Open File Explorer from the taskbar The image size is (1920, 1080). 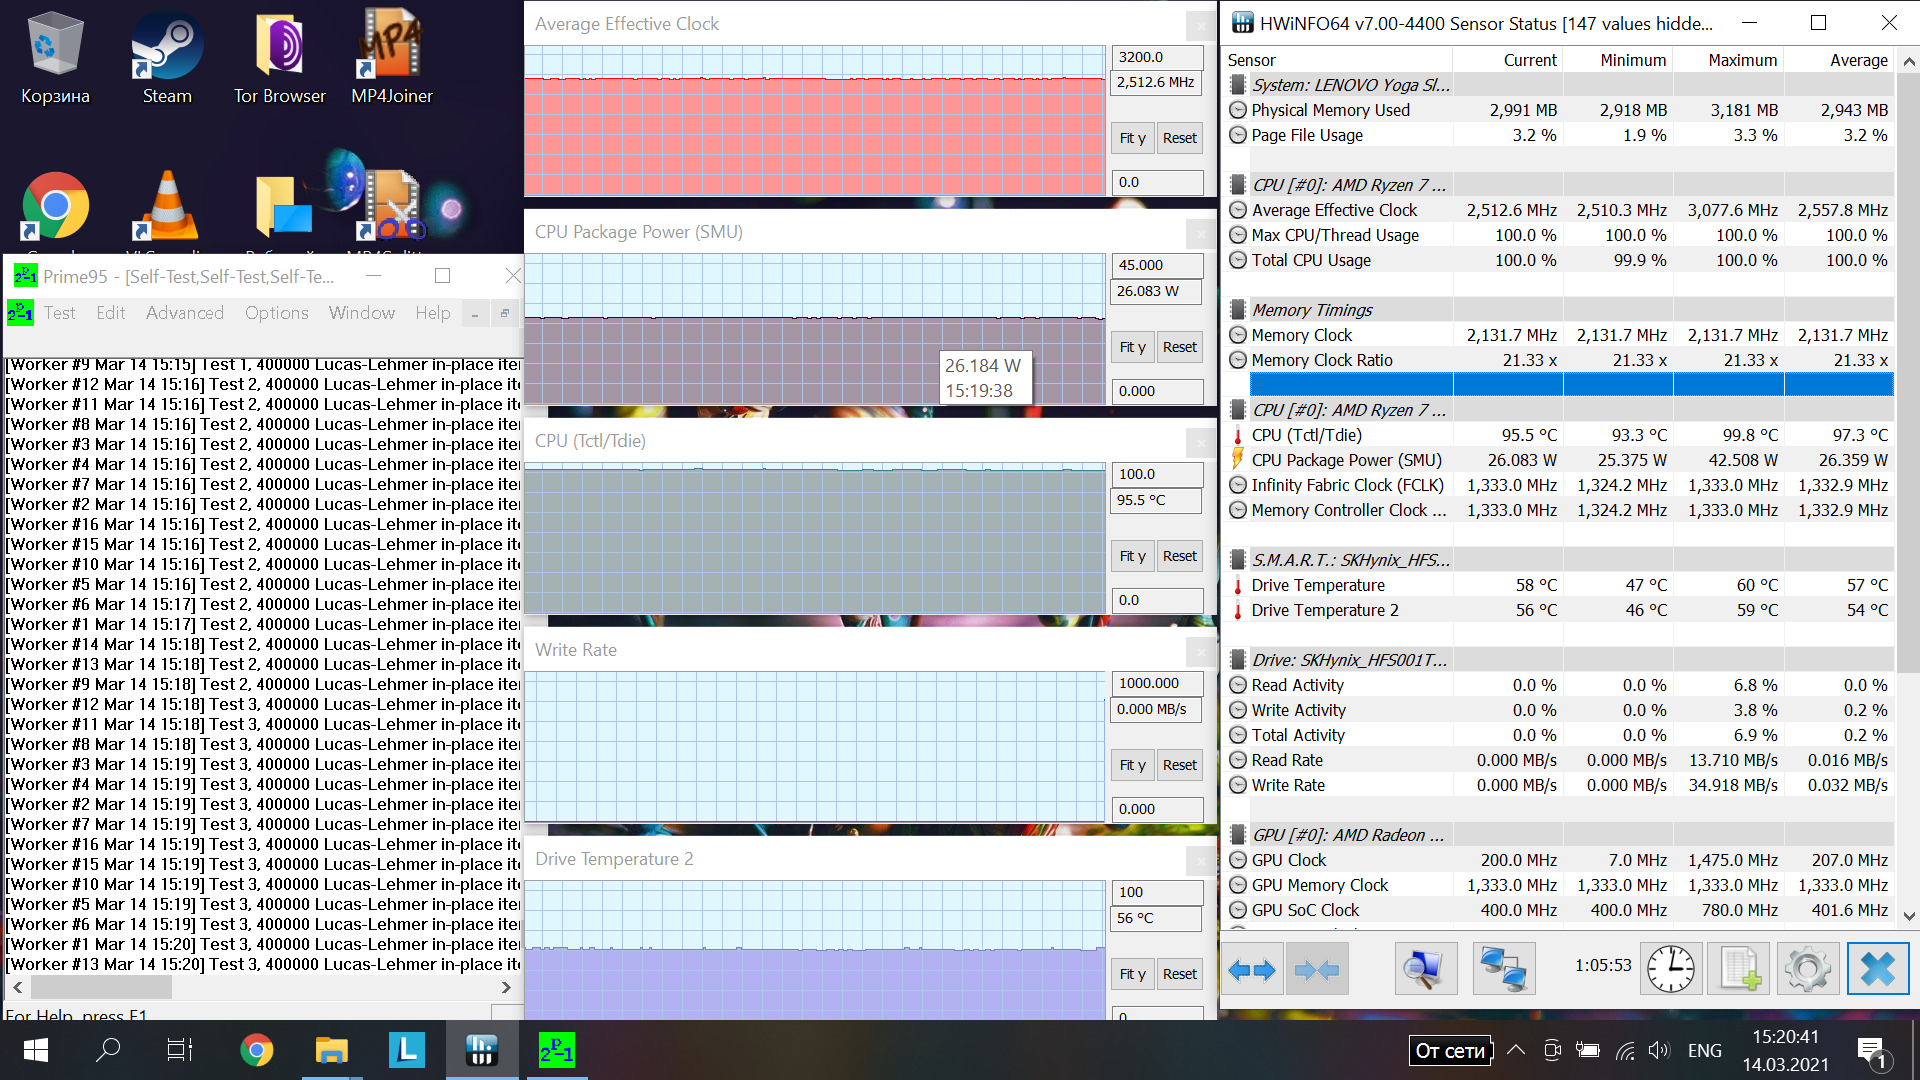click(x=331, y=1050)
